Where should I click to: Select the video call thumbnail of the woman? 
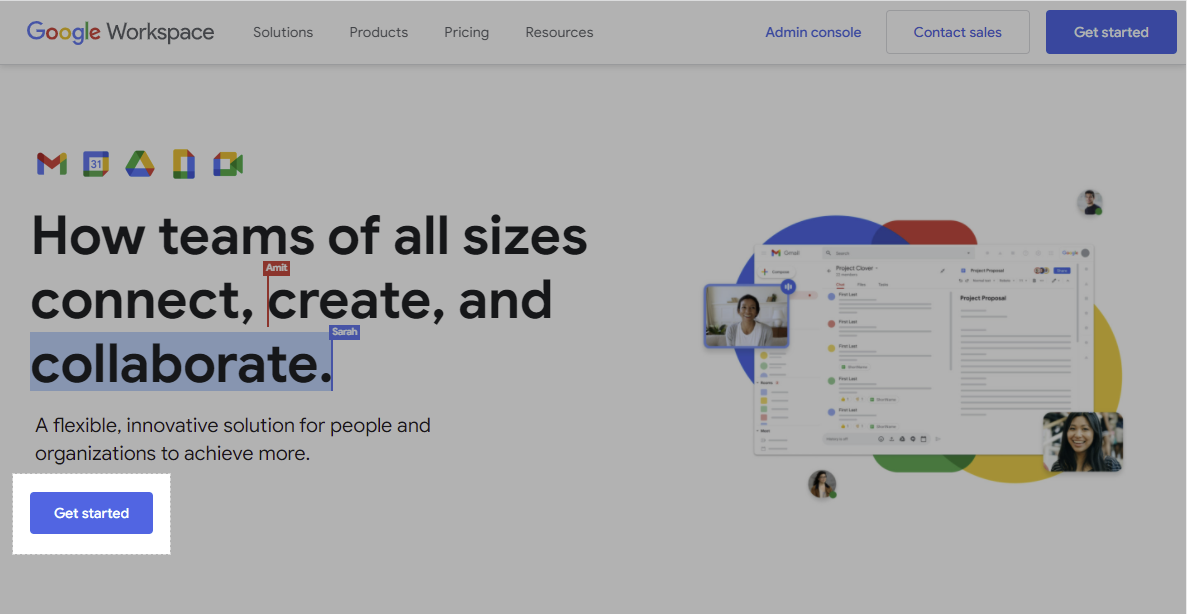[x=745, y=317]
